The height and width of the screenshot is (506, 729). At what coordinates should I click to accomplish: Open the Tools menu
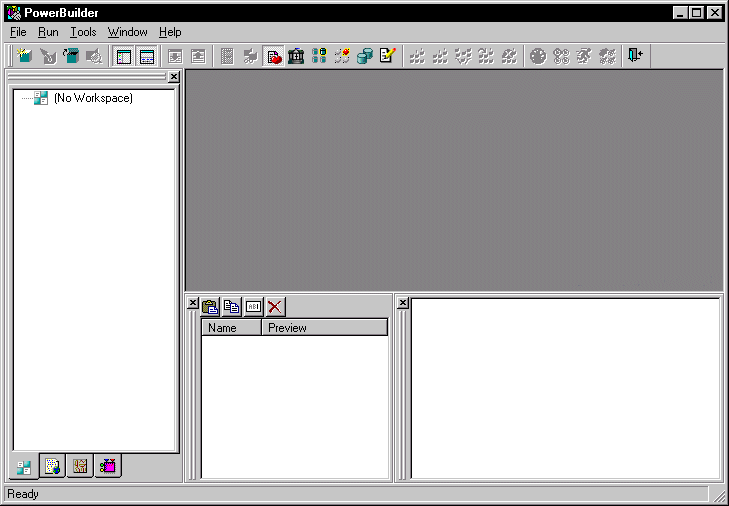[83, 32]
